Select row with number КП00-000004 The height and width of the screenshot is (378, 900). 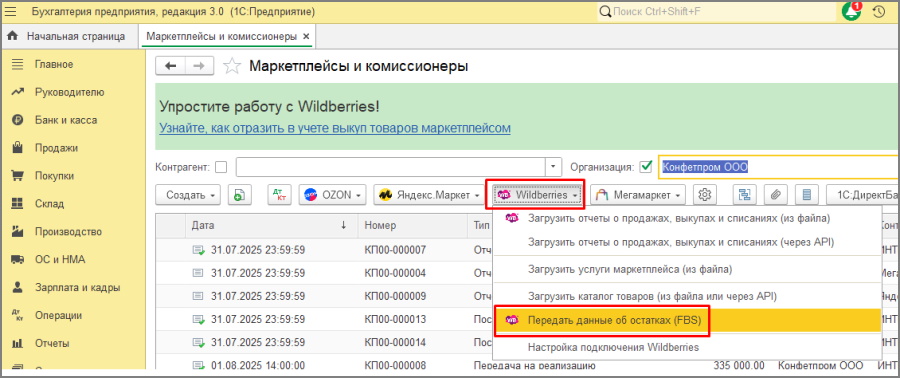[395, 273]
